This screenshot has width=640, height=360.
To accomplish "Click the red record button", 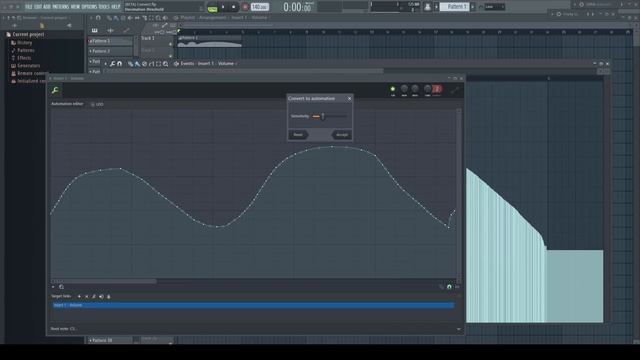I will [x=245, y=7].
